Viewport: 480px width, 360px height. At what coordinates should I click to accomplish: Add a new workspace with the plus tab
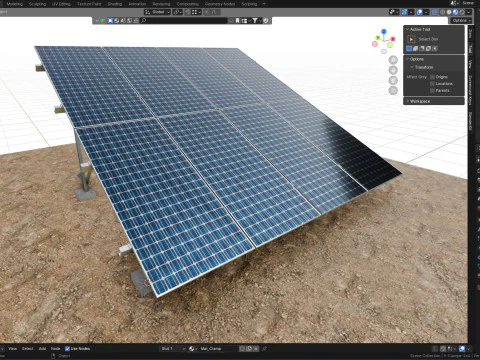click(264, 4)
